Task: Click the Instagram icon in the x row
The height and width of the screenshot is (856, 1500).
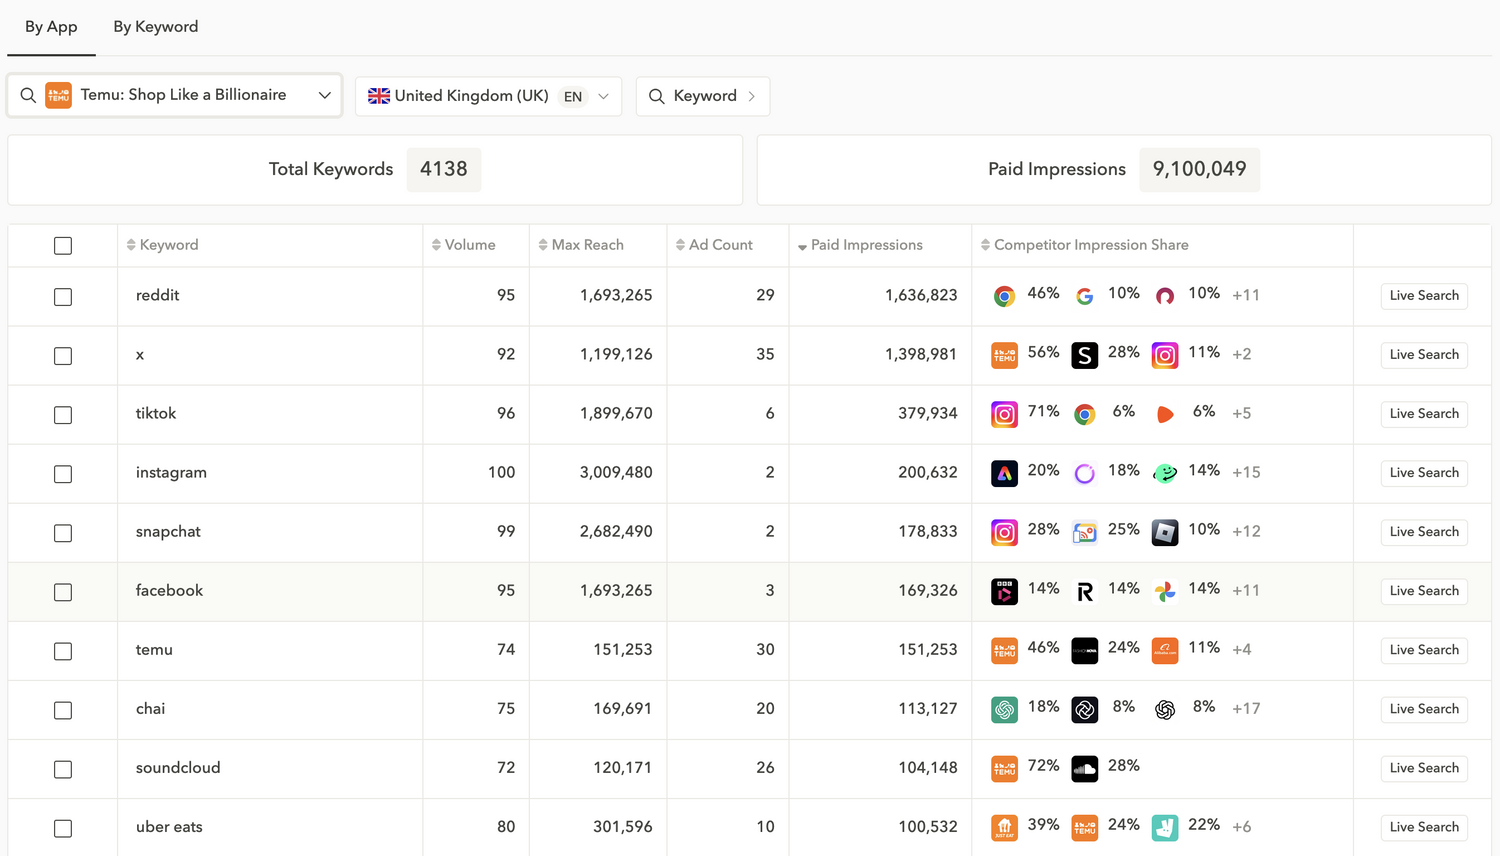Action: pyautogui.click(x=1165, y=355)
